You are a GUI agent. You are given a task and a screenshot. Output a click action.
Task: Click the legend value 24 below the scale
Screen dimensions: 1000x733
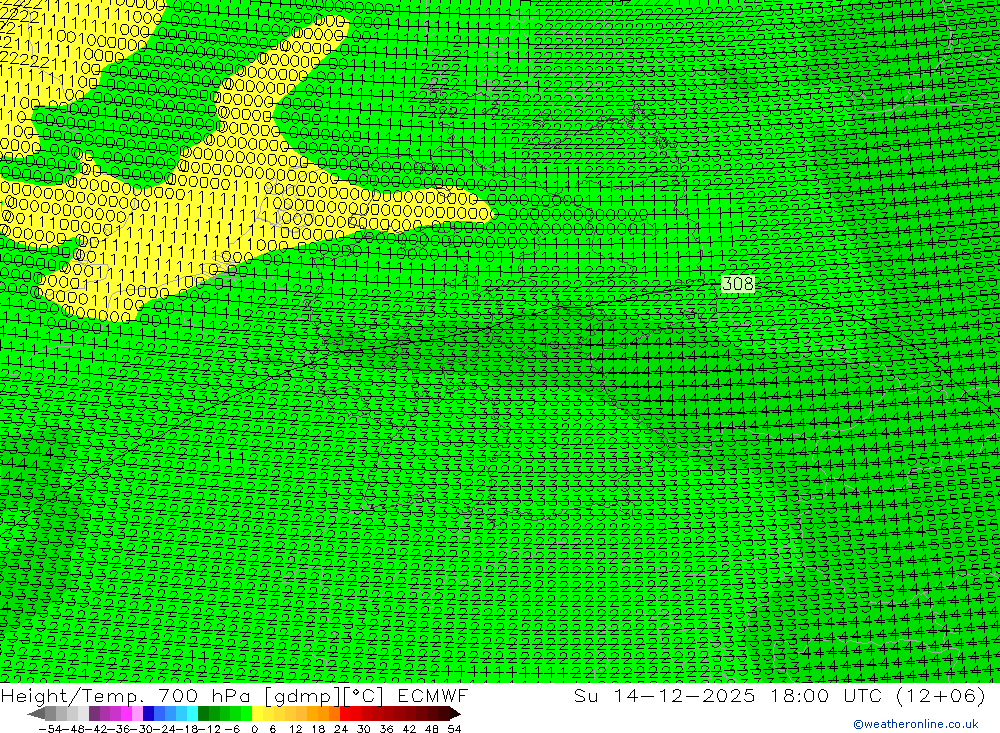pos(341,729)
